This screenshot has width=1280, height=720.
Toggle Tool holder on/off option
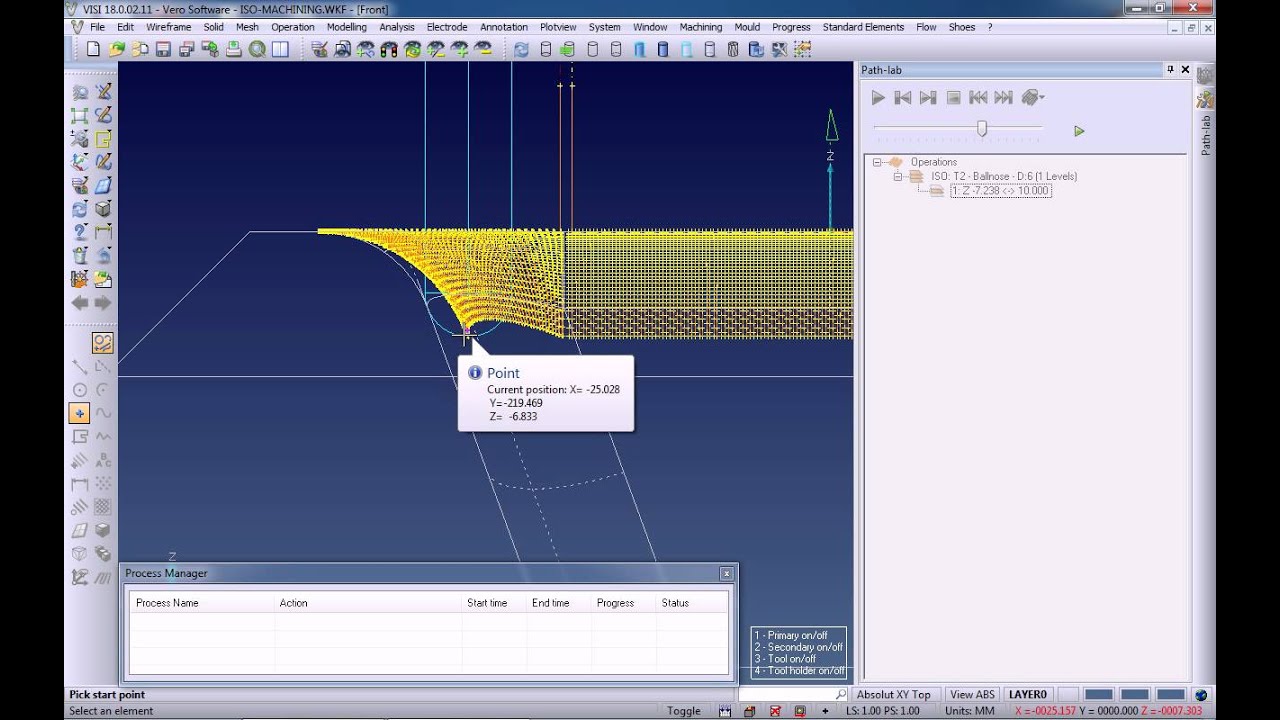tap(799, 671)
